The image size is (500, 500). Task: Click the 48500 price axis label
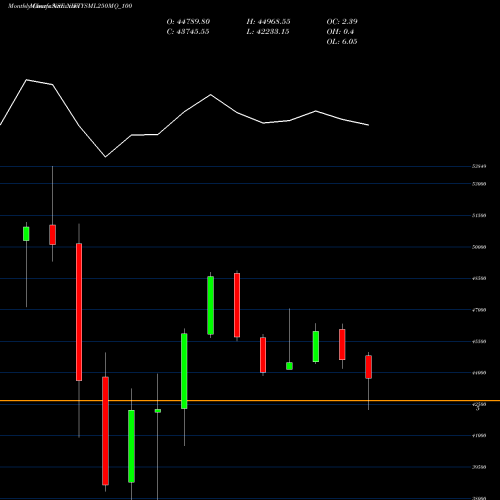(479, 278)
